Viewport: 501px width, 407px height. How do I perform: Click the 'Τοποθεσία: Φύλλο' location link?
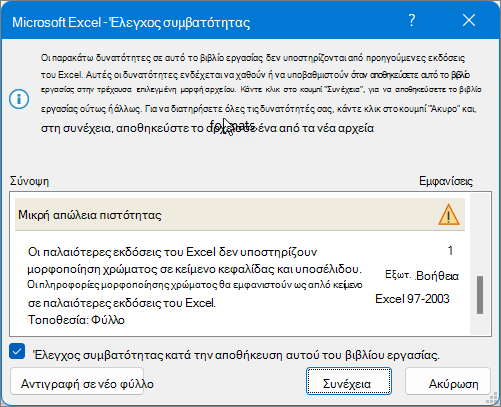76,320
